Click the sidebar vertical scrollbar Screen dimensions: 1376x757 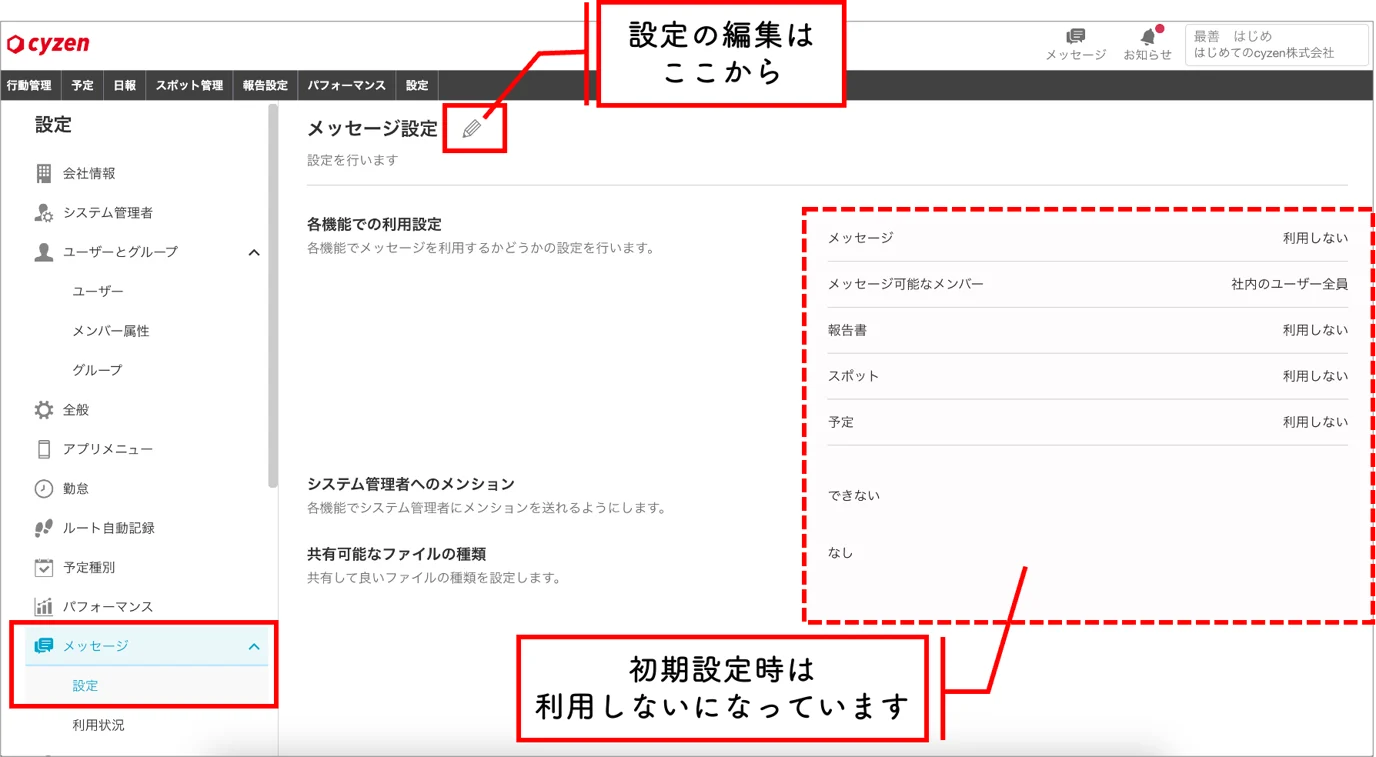(x=273, y=296)
